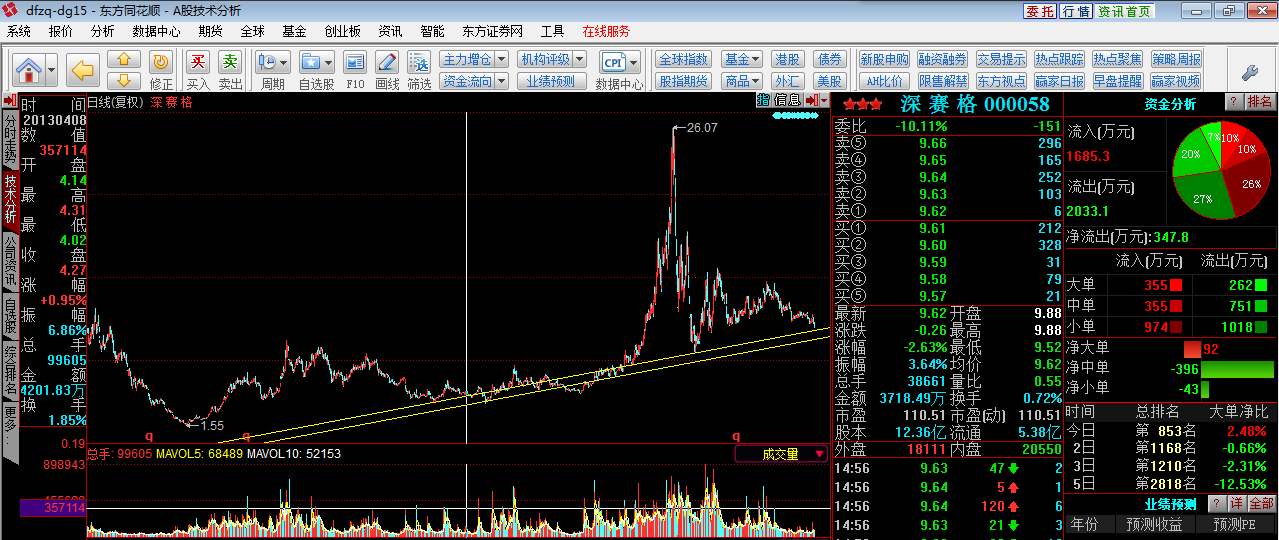This screenshot has width=1279, height=540.
Task: Go back with the yellow left arrow
Action: tap(83, 71)
